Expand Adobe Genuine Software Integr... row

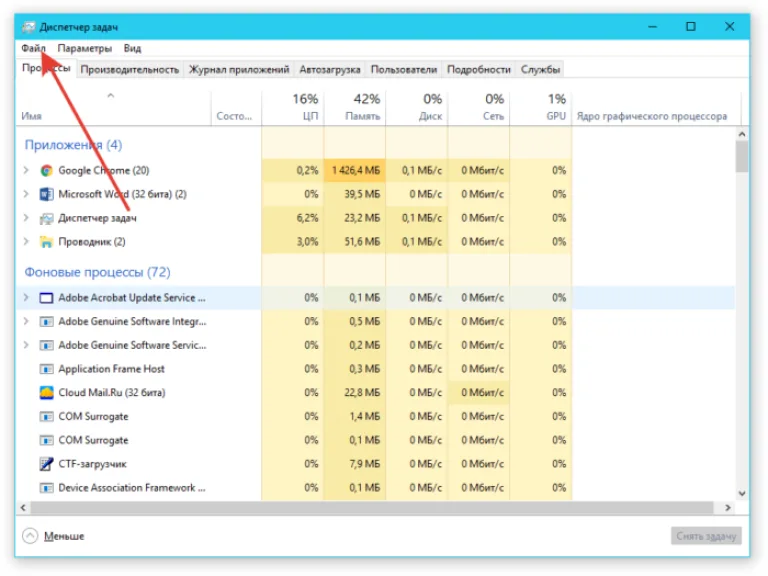(26, 322)
